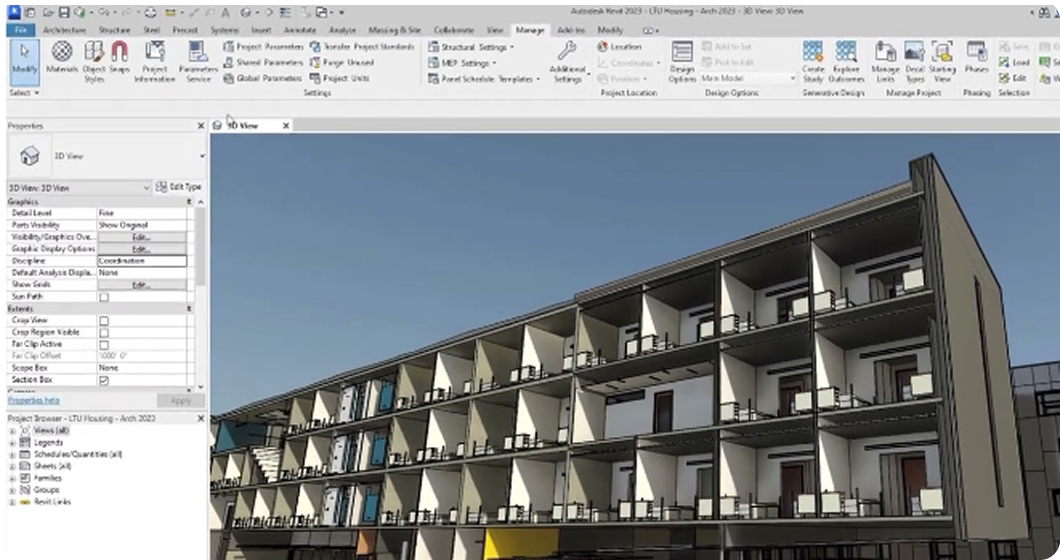
Task: Expand Views (all) in Project Browser
Action: (x=12, y=431)
